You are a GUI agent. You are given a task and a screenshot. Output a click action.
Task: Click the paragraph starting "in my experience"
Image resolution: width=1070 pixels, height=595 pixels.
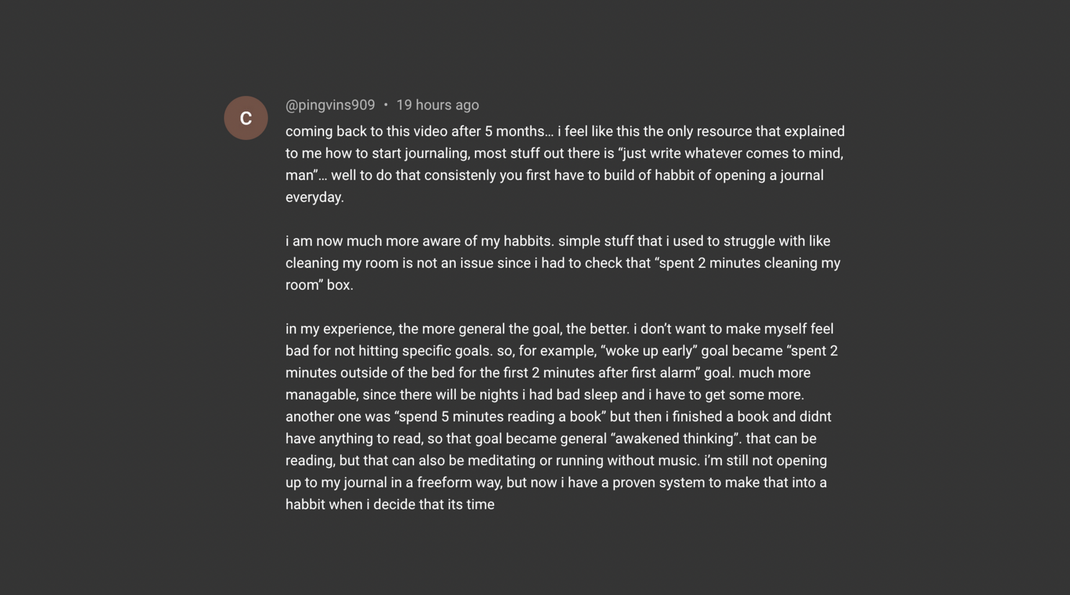tap(562, 416)
